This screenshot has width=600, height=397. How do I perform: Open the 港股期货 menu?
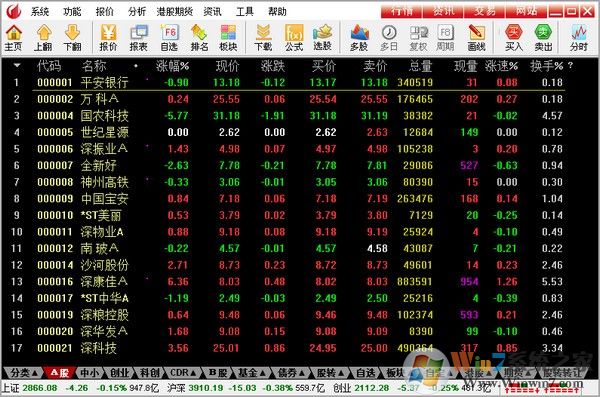click(x=174, y=11)
